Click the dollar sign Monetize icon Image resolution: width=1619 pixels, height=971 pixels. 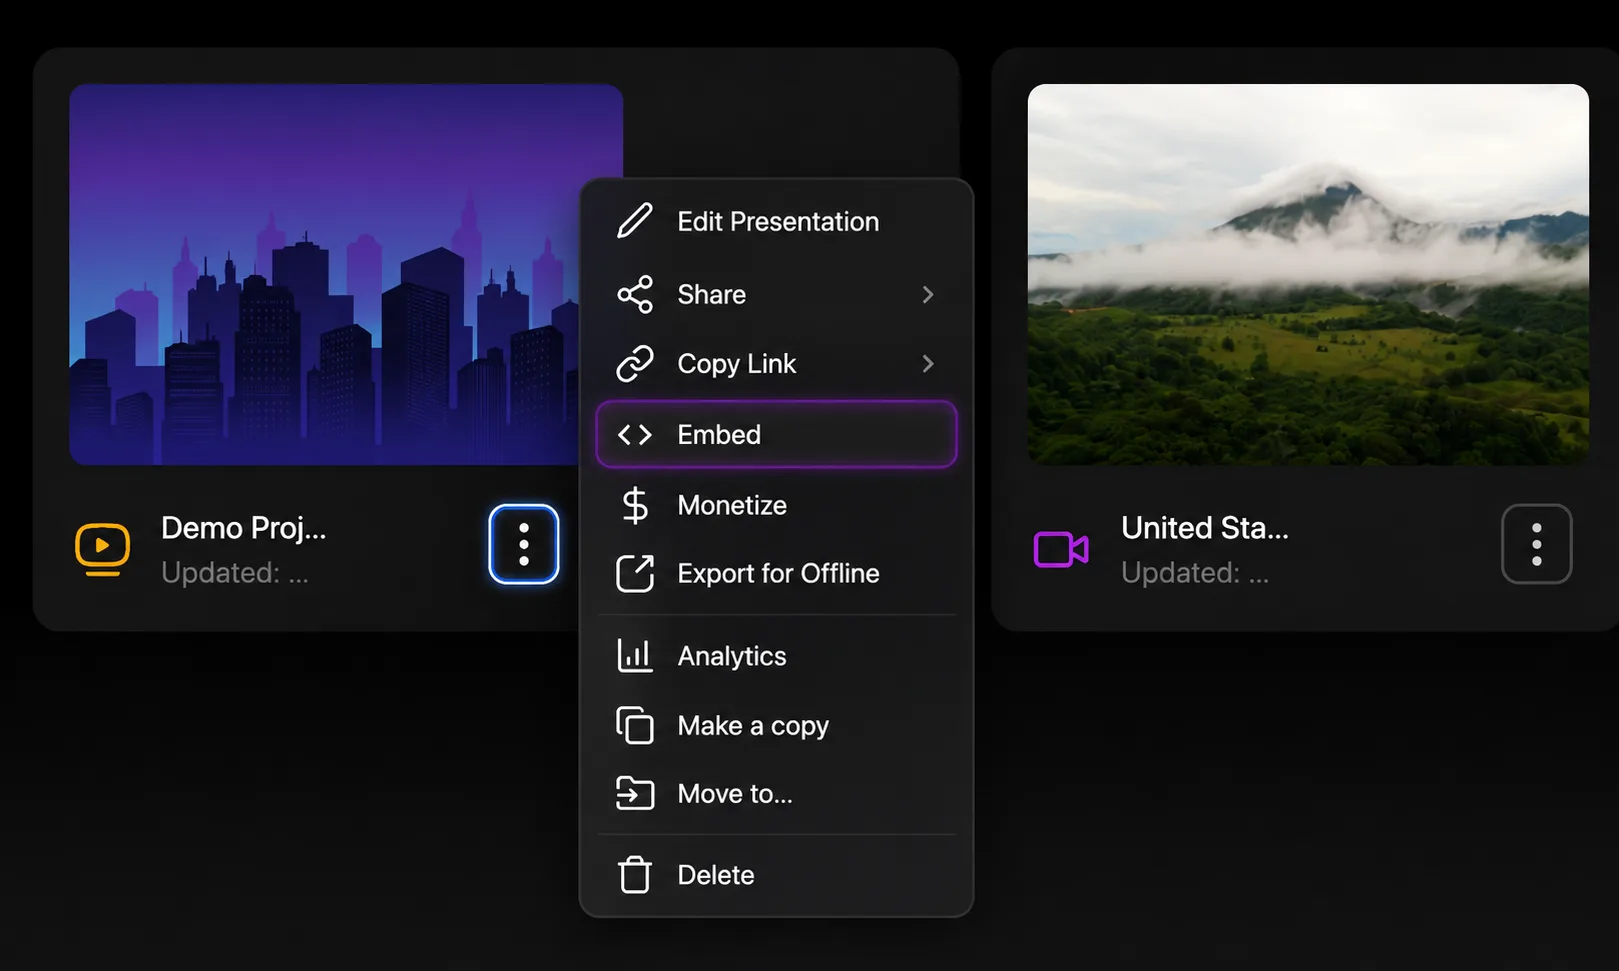point(635,505)
